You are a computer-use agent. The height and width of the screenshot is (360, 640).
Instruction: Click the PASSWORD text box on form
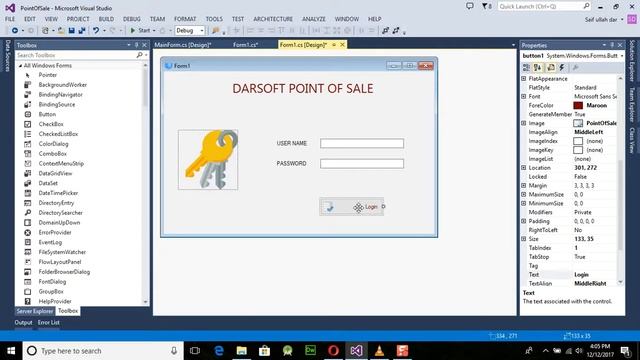click(362, 164)
